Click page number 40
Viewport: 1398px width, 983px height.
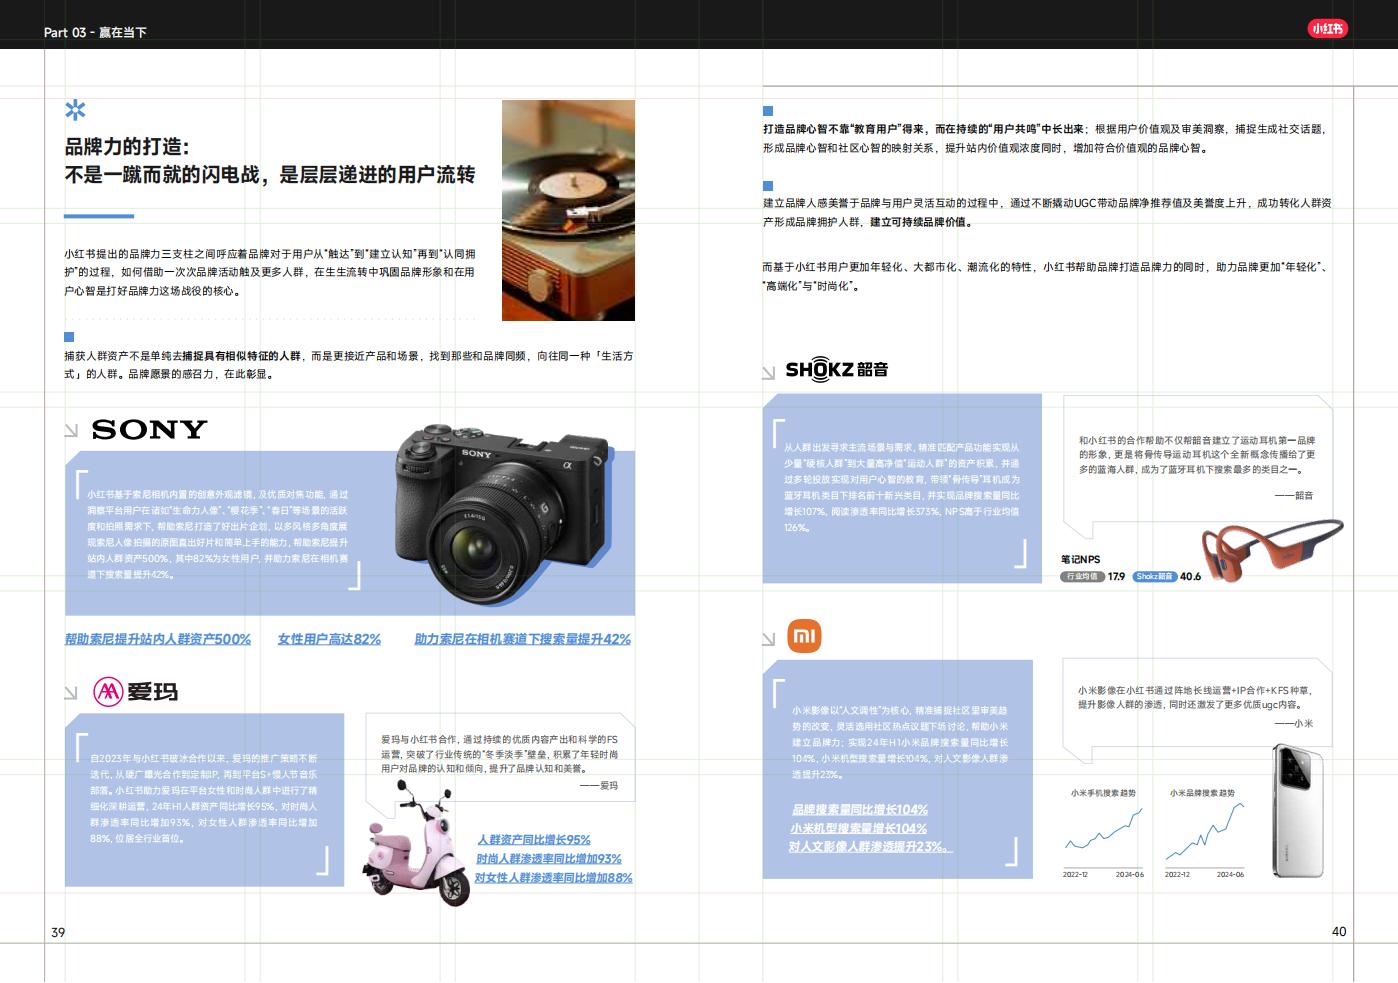pyautogui.click(x=1339, y=931)
